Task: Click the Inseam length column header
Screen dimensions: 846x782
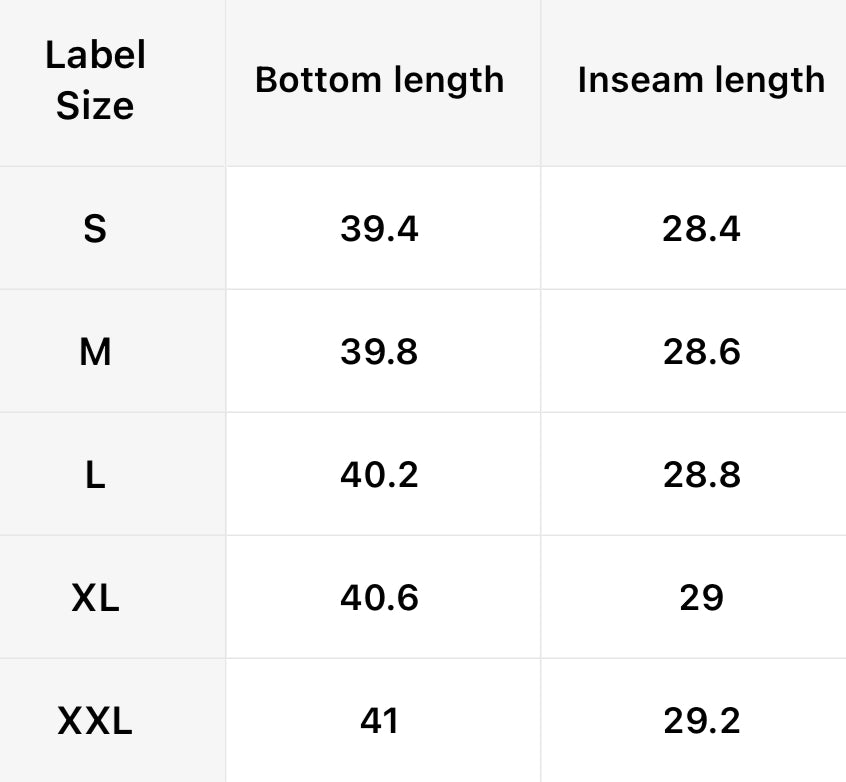Action: [x=701, y=80]
